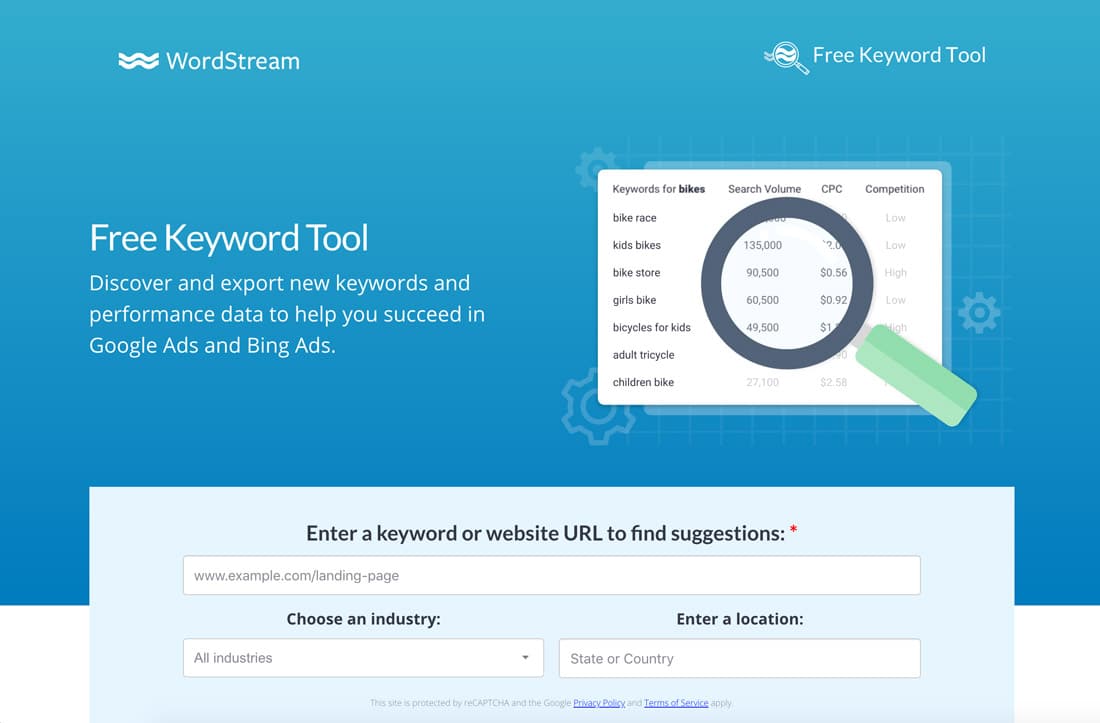This screenshot has width=1100, height=723.
Task: Click the 135,000 search volume value
Action: pyautogui.click(x=763, y=245)
